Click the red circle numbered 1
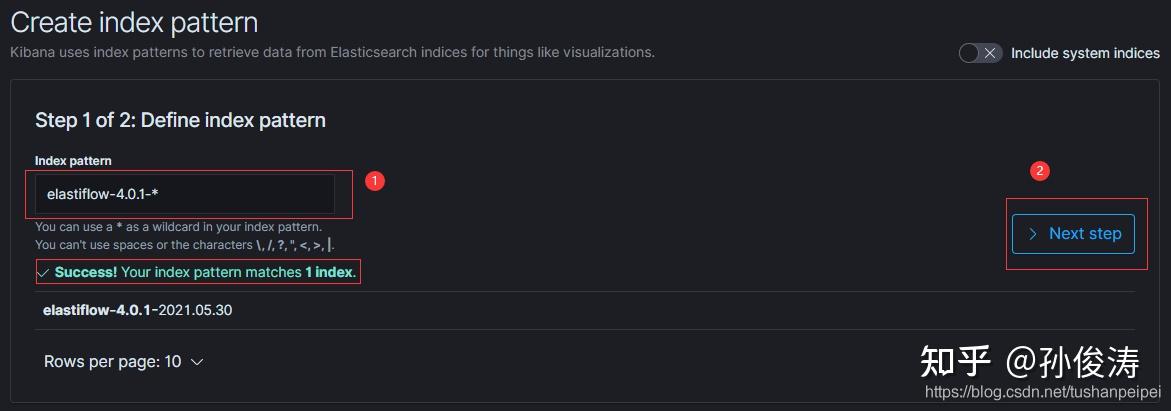1171x411 pixels. 374,181
